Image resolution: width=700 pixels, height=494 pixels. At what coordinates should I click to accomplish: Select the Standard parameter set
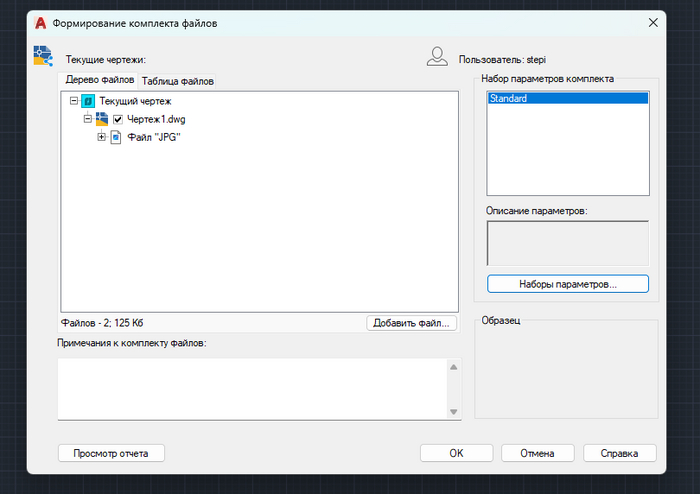[x=567, y=98]
